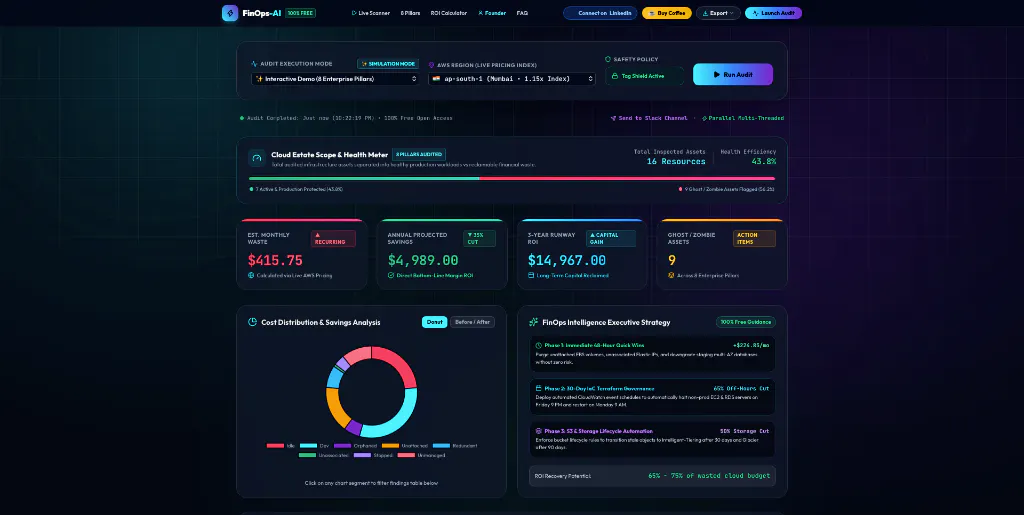Click the Buy Coffee cup icon
Viewport: 1024px width, 515px height.
(652, 13)
